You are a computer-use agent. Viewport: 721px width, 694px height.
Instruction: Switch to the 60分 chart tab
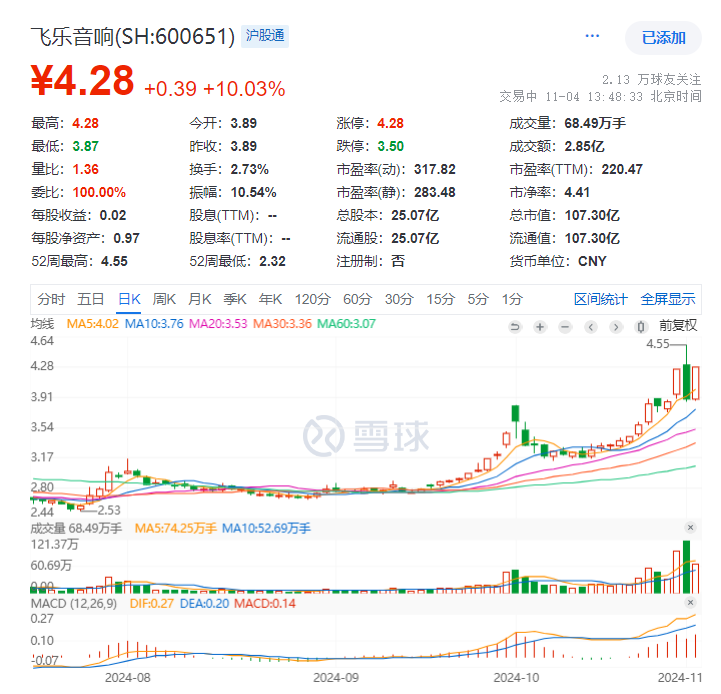coord(357,299)
